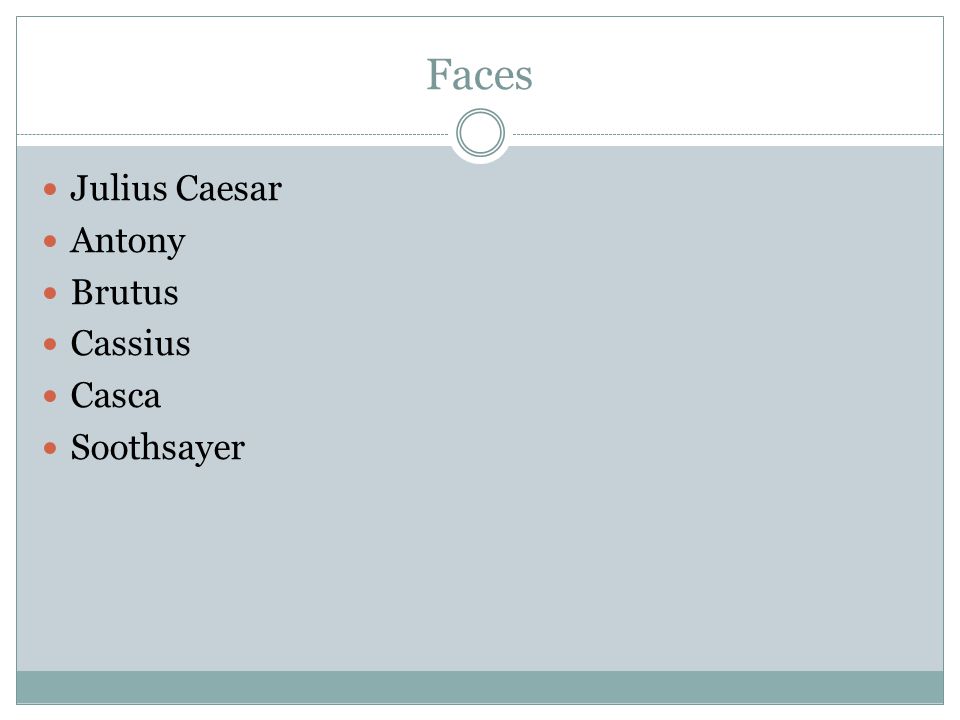960x720 pixels.
Task: Click the orange bullet beside Julius Caesar
Action: pyautogui.click(x=50, y=189)
